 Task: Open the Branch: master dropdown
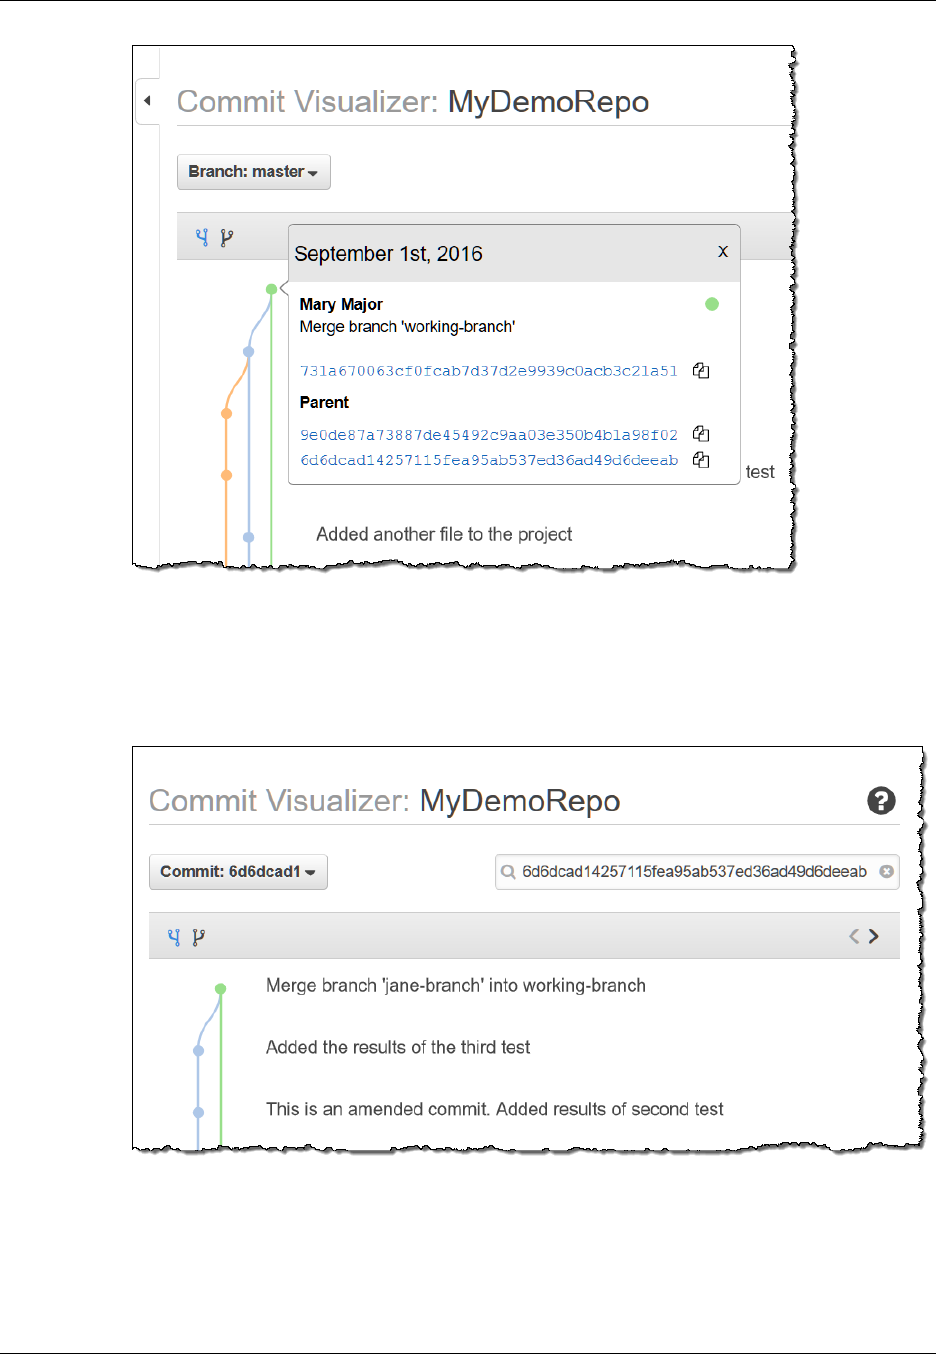[253, 172]
